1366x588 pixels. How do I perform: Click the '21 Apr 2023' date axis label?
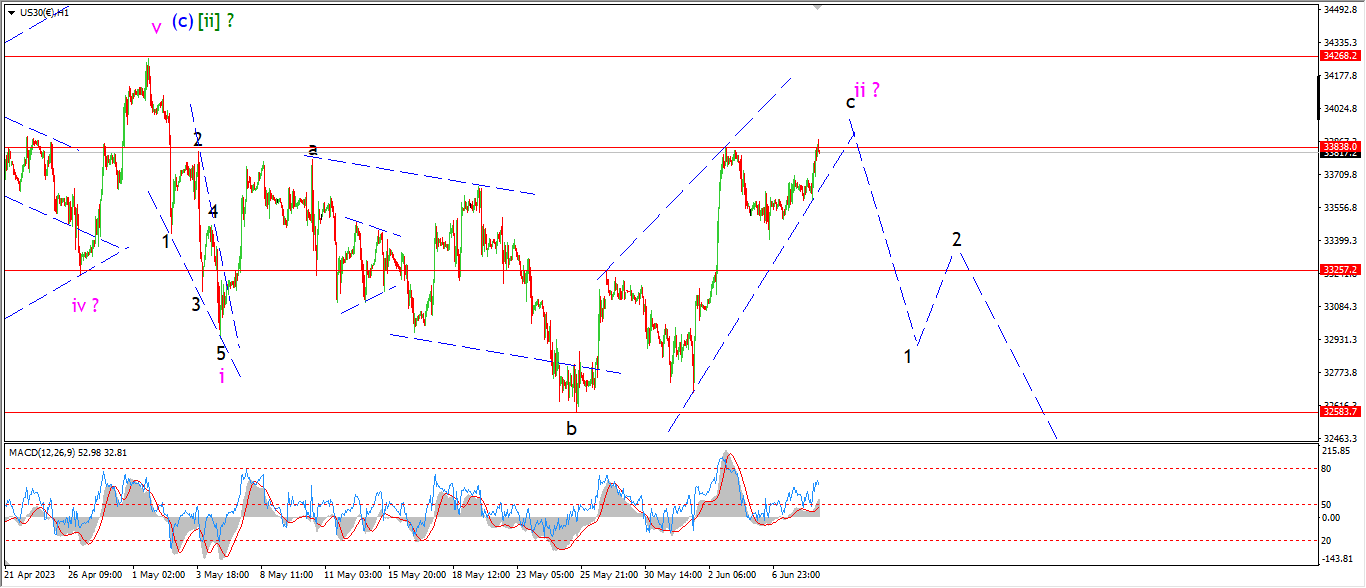point(30,575)
